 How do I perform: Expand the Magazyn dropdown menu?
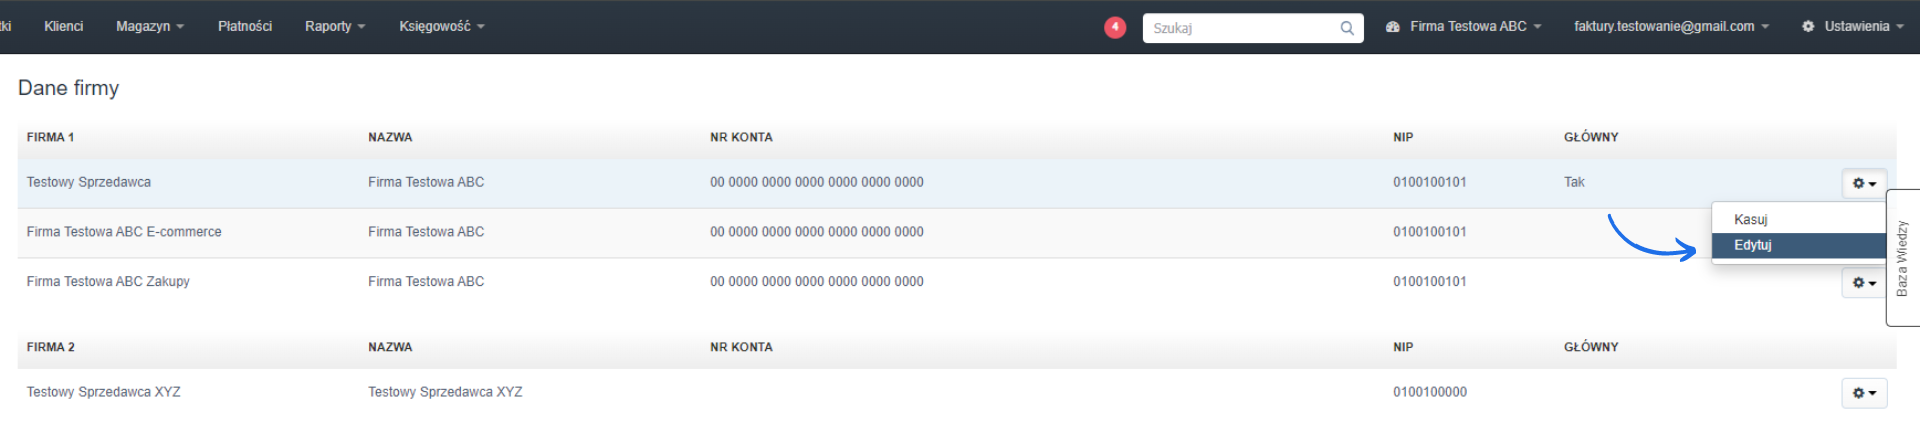pyautogui.click(x=150, y=26)
